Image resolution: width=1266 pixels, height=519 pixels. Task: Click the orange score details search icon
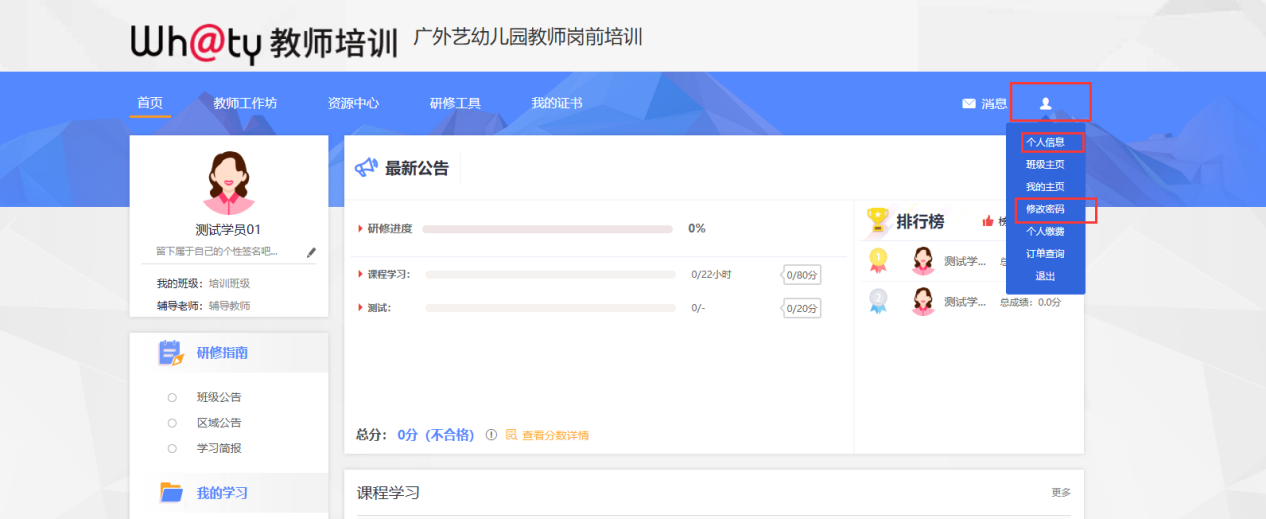point(511,435)
